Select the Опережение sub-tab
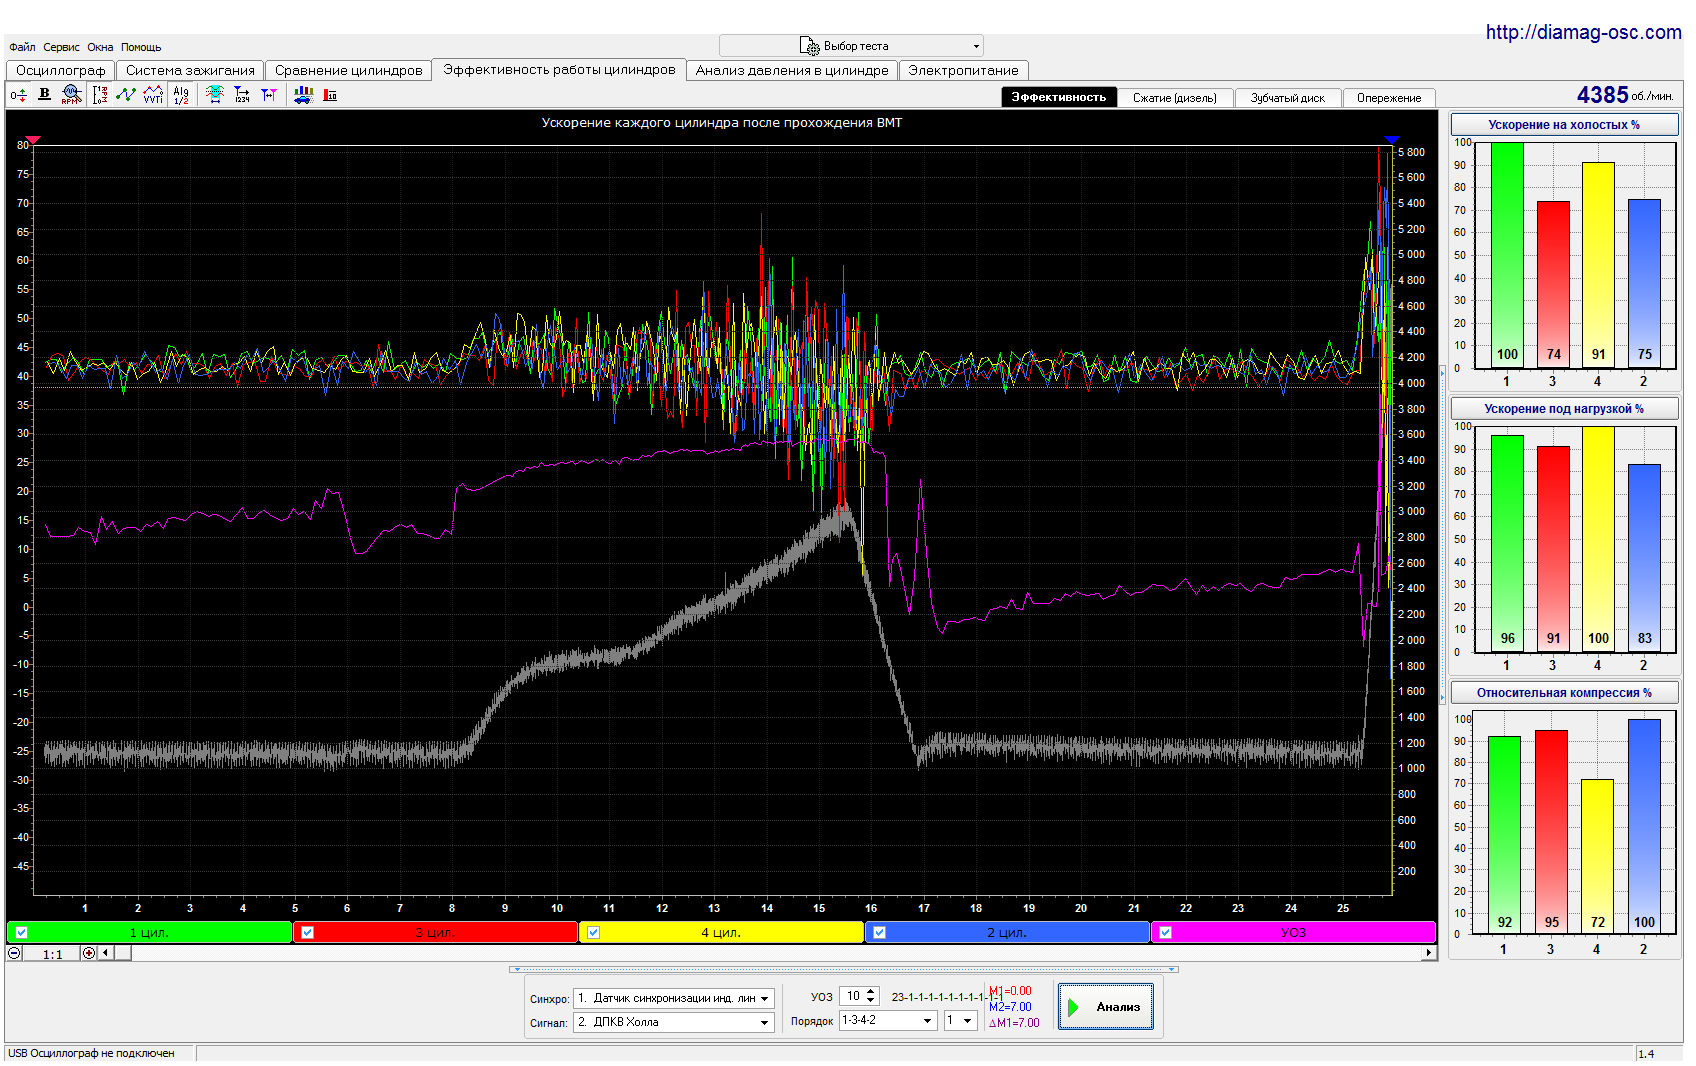This screenshot has height=1066, width=1696. [x=1389, y=97]
